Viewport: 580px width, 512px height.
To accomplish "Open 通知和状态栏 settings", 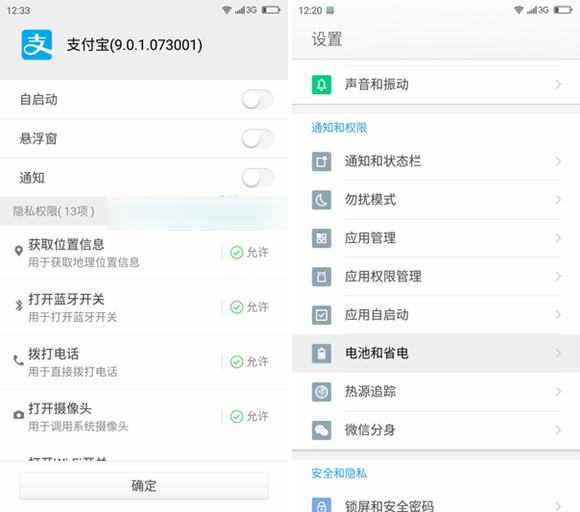I will (436, 161).
